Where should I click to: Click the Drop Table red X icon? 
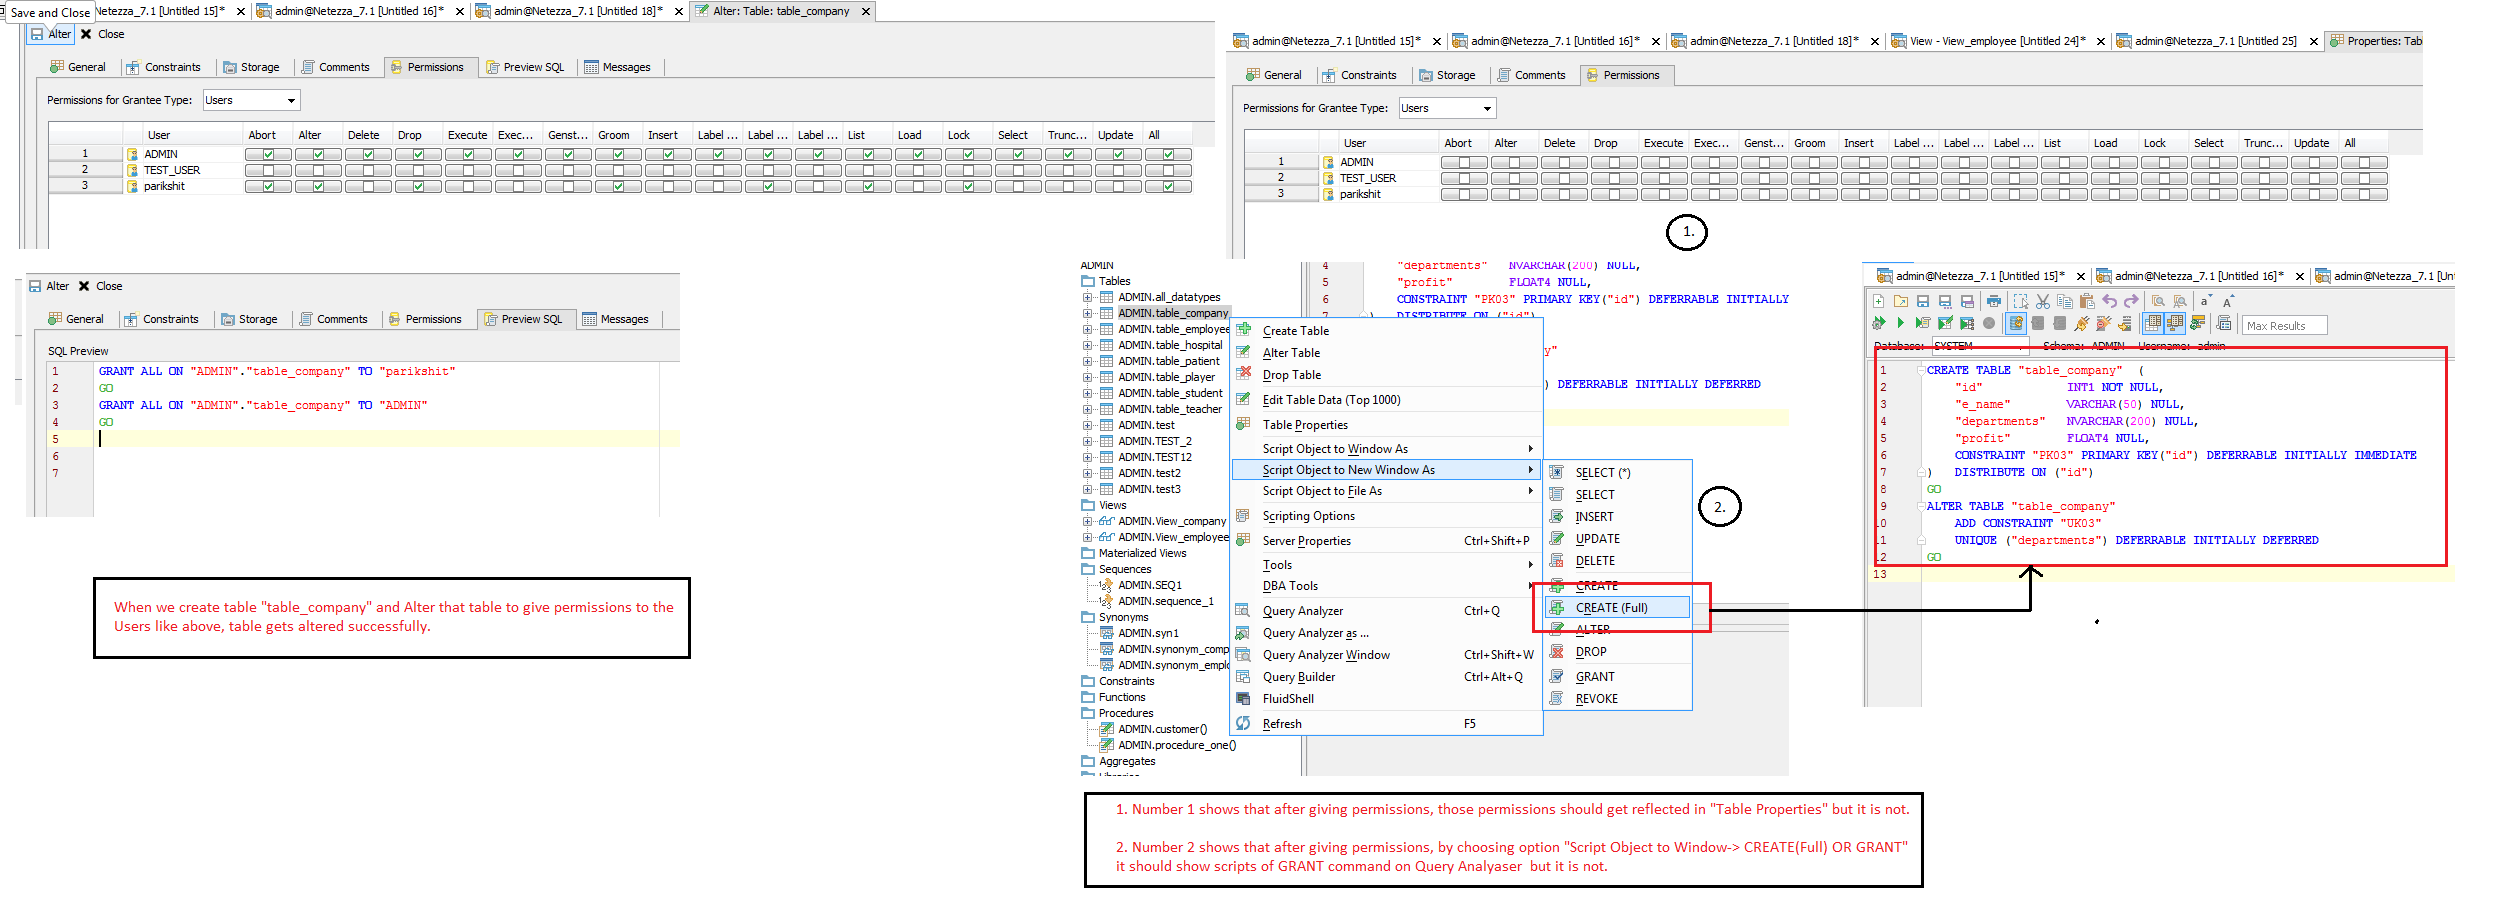(1243, 374)
